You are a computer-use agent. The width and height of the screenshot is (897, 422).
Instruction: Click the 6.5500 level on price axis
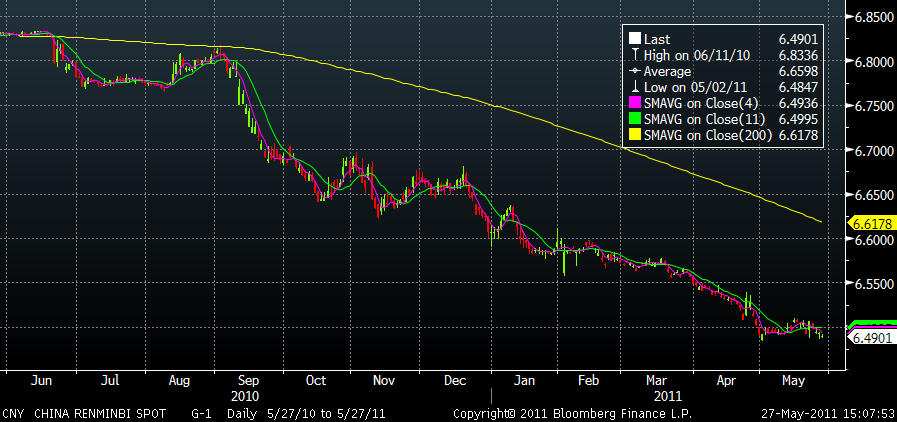coord(871,285)
